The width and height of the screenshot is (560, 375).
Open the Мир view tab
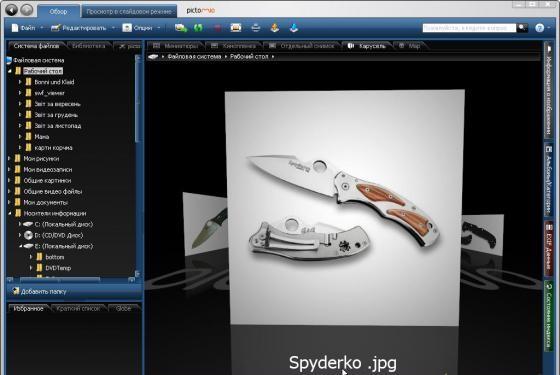click(x=410, y=46)
